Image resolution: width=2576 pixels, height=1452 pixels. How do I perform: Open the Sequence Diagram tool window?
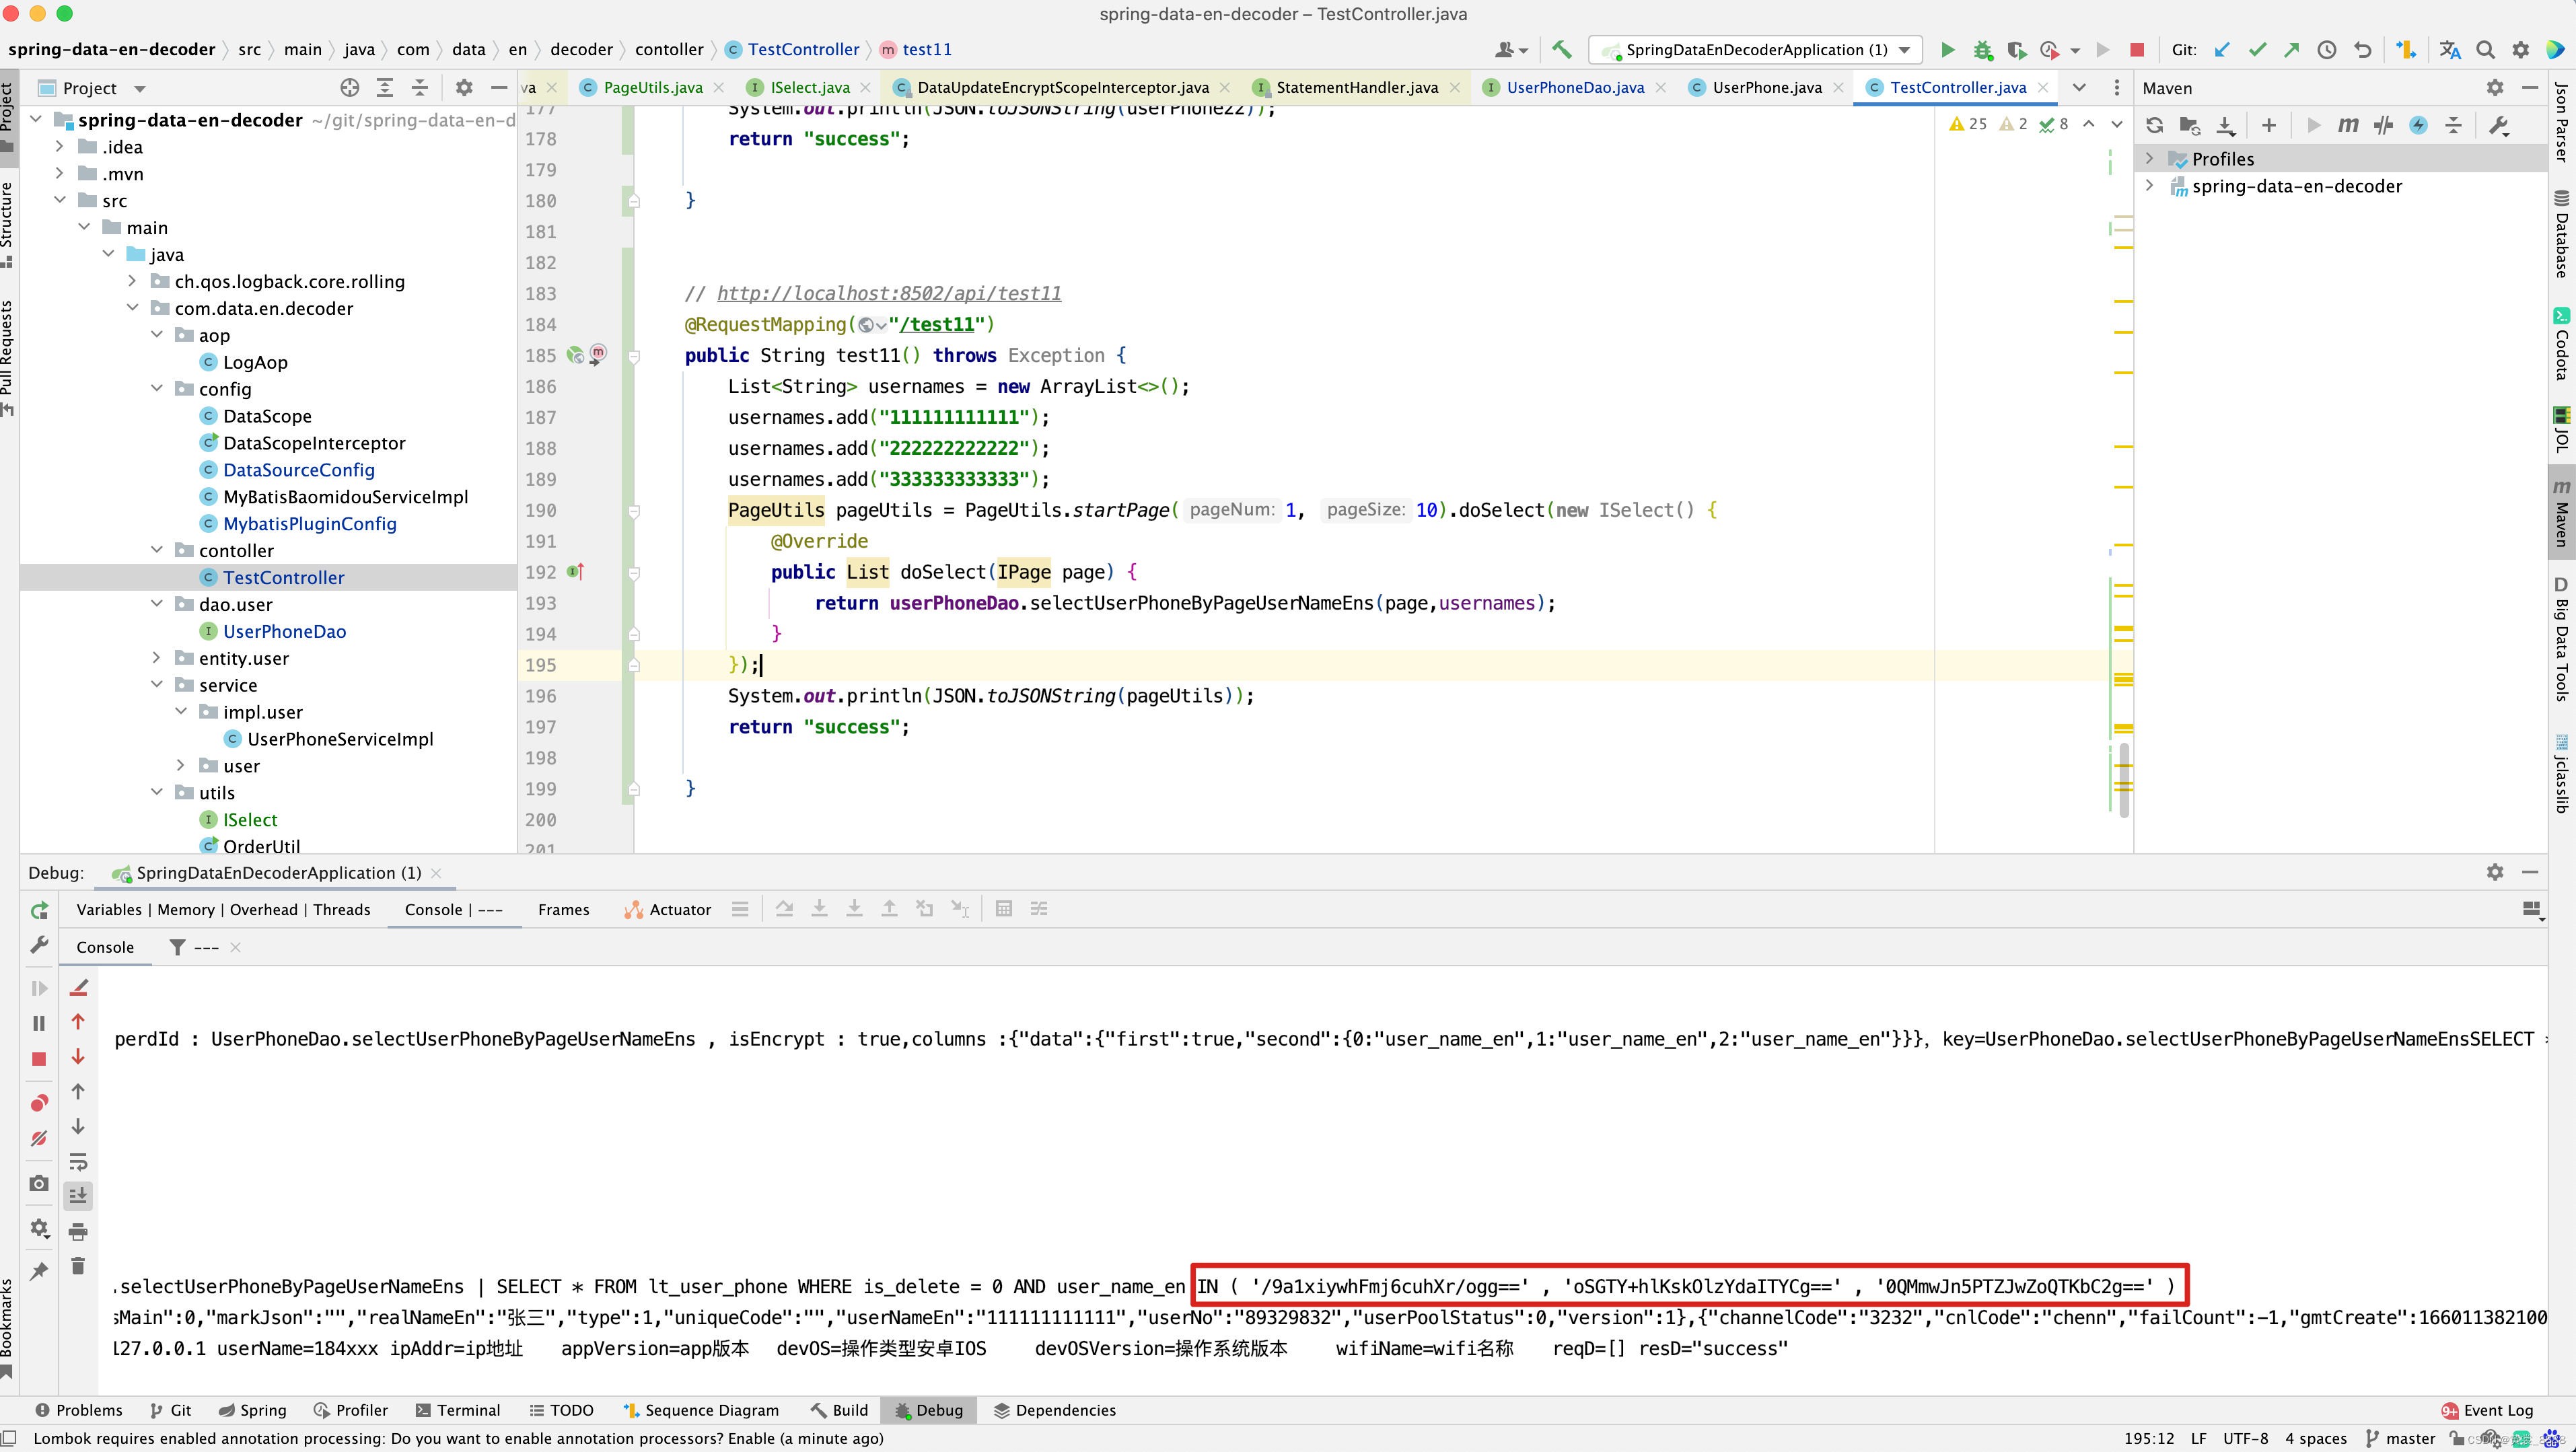pos(701,1410)
